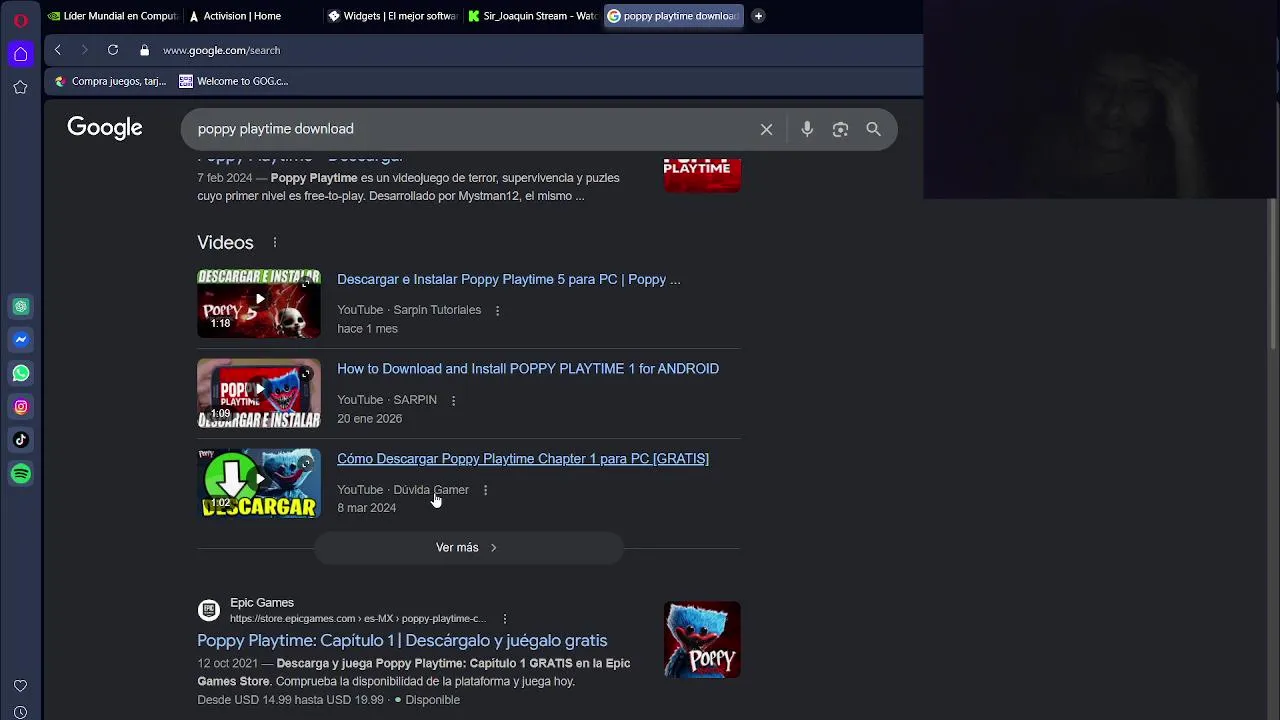Viewport: 1280px width, 720px height.
Task: Switch to Líder Mundial en Comput tab
Action: (112, 16)
